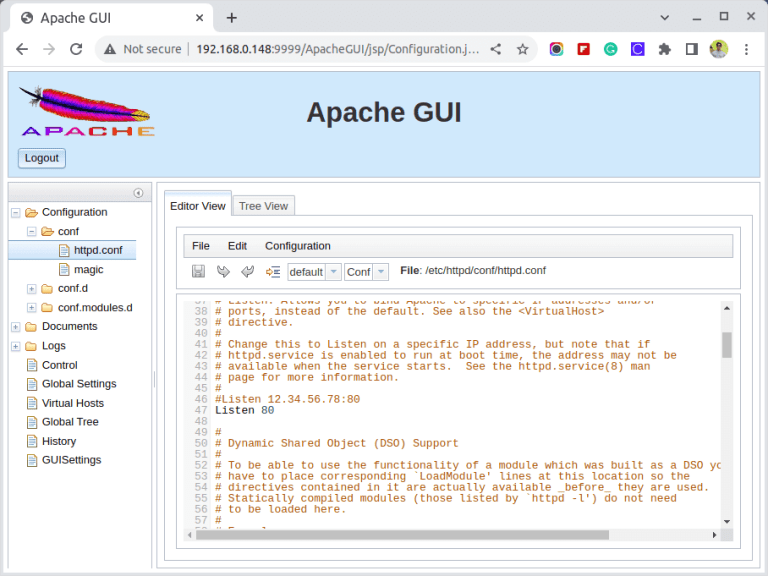Open the tab search chevron
Viewport: 768px width, 576px height.
point(665,18)
